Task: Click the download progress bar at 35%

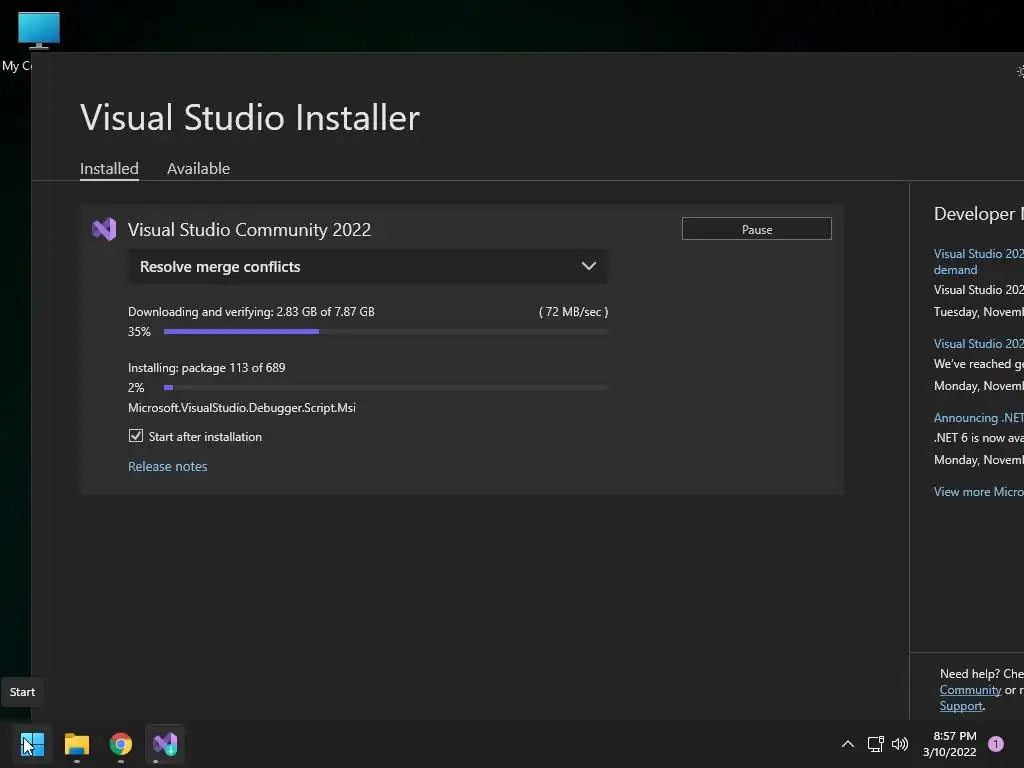Action: tap(385, 332)
